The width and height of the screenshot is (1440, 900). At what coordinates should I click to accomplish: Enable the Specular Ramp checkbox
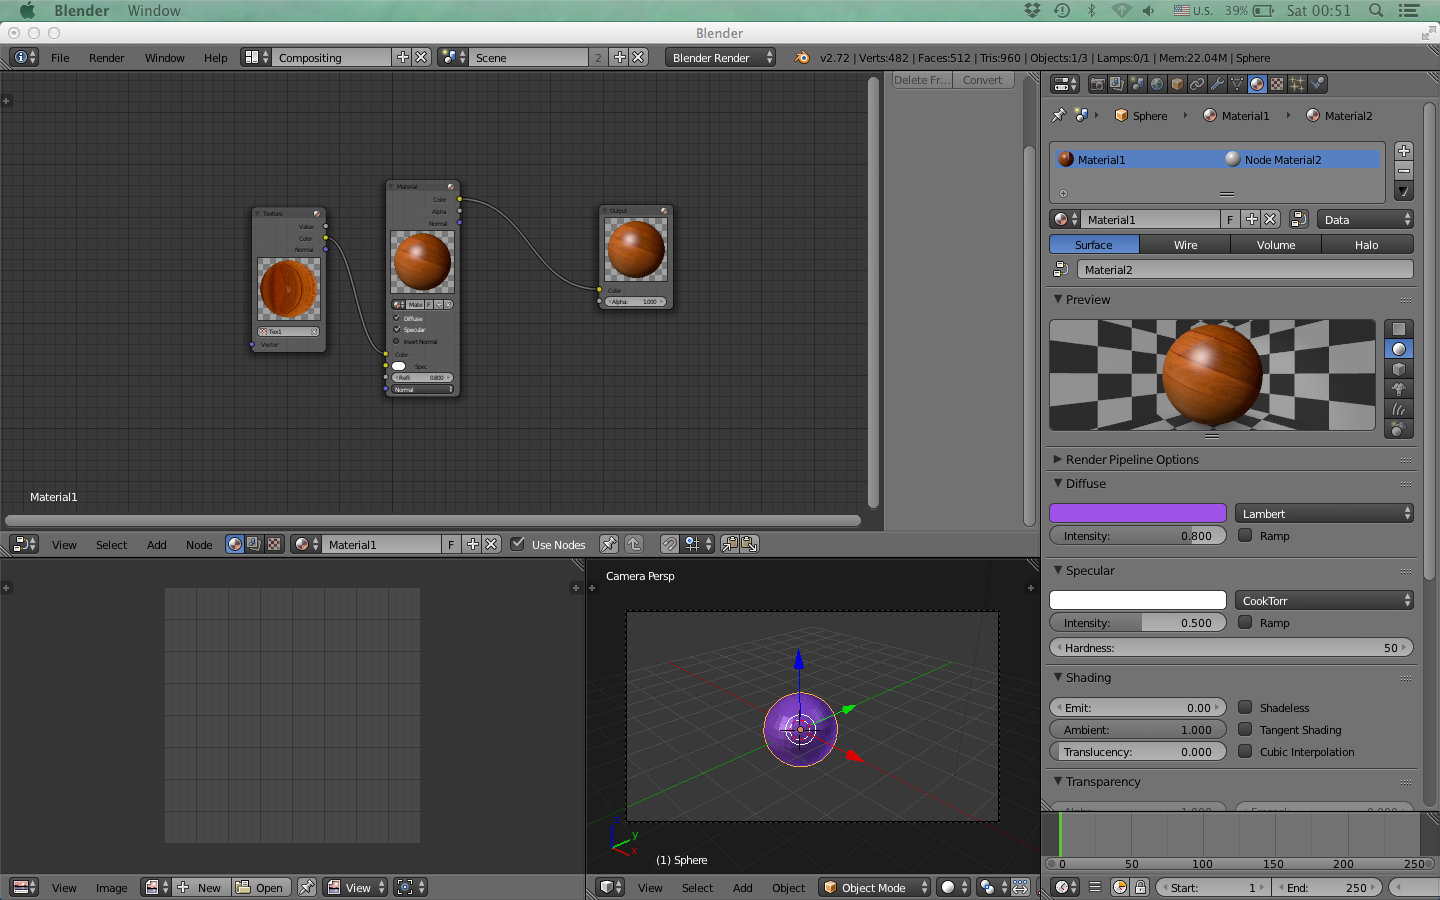(x=1245, y=622)
